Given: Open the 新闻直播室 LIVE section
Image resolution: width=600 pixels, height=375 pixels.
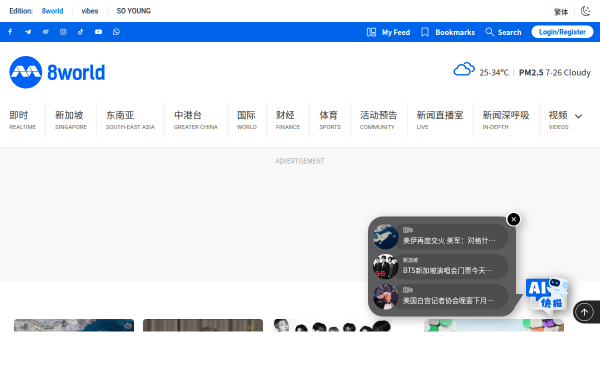Looking at the screenshot, I should pos(440,120).
